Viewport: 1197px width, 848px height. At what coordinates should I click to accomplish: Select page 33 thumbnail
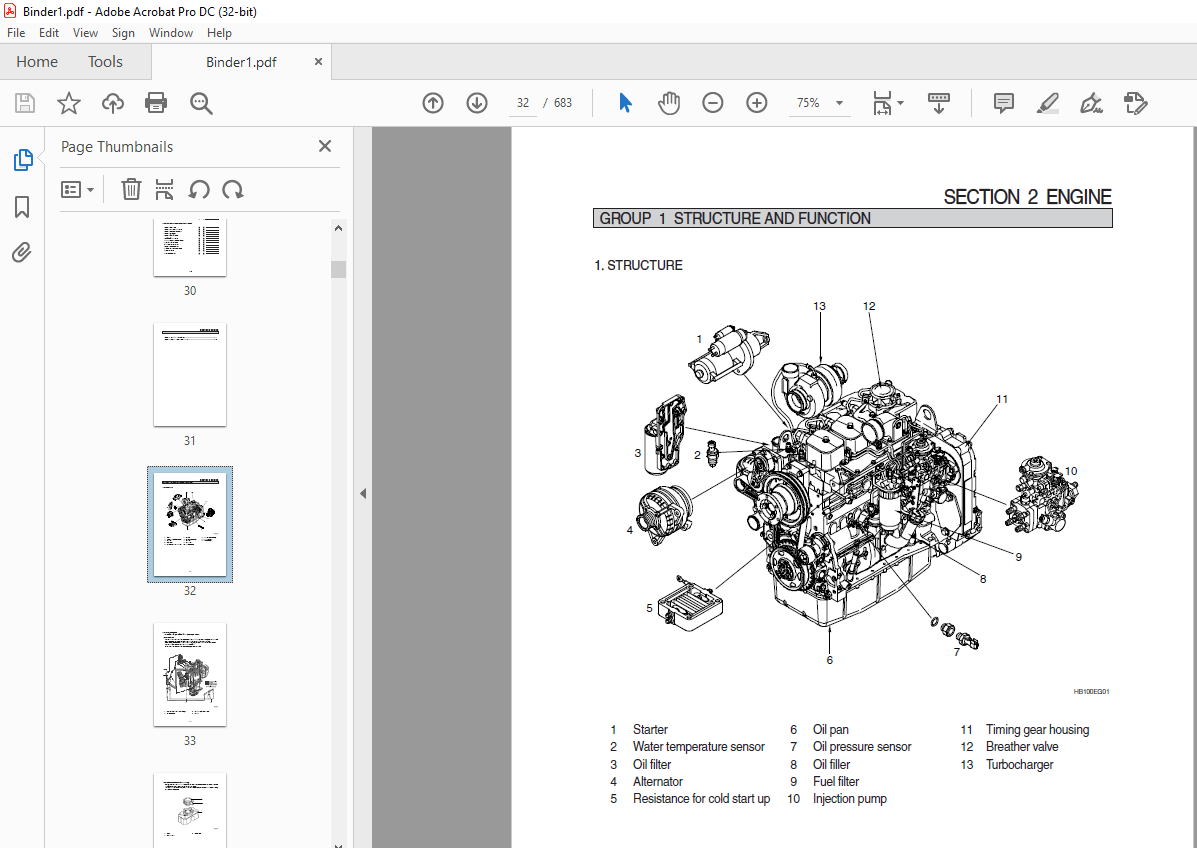click(x=189, y=674)
